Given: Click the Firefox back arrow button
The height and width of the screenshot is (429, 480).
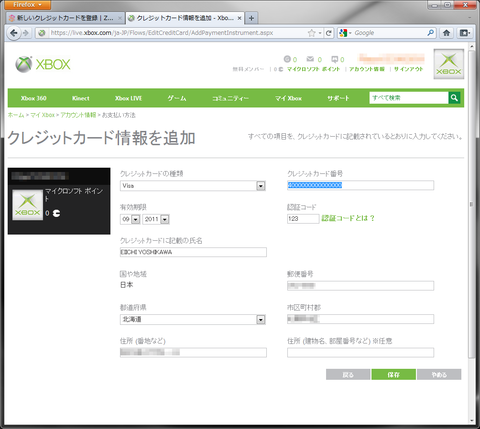Looking at the screenshot, I should tap(13, 33).
